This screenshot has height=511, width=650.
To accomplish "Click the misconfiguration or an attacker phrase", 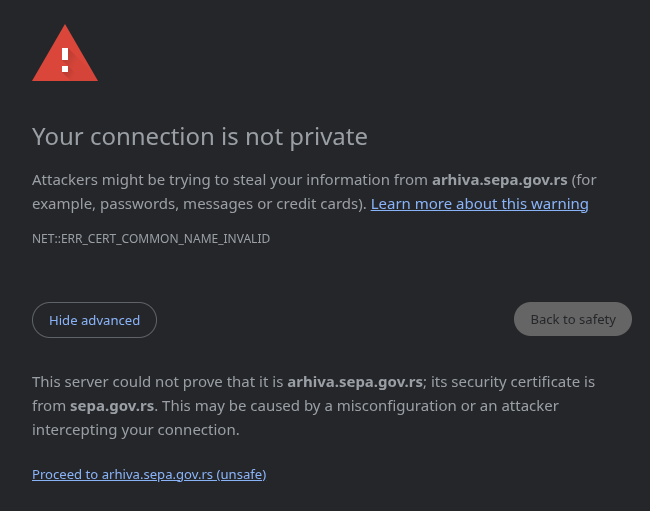I will pos(448,406).
